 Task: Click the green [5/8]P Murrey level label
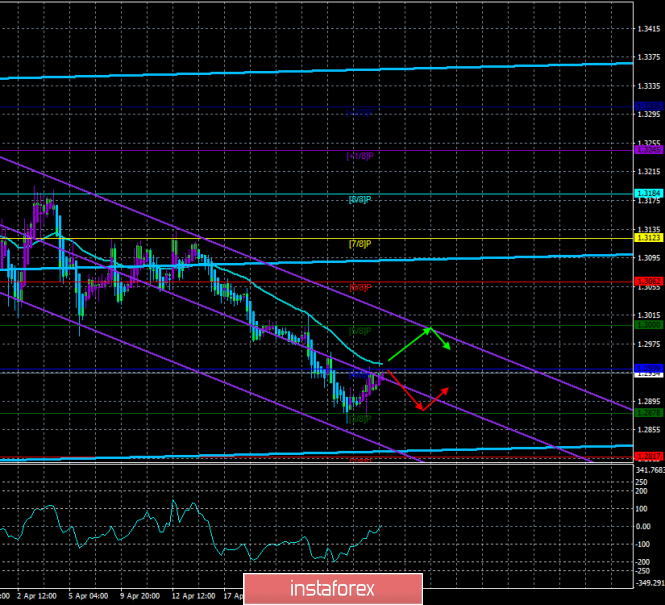coord(360,331)
